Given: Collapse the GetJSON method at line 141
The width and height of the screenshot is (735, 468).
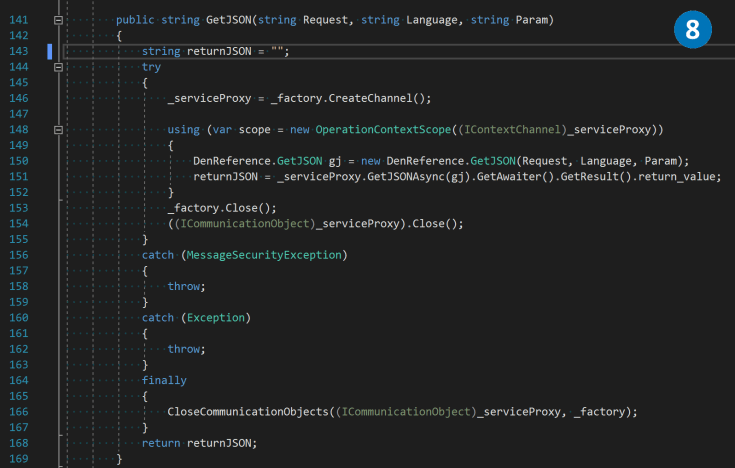Looking at the screenshot, I should [x=58, y=20].
